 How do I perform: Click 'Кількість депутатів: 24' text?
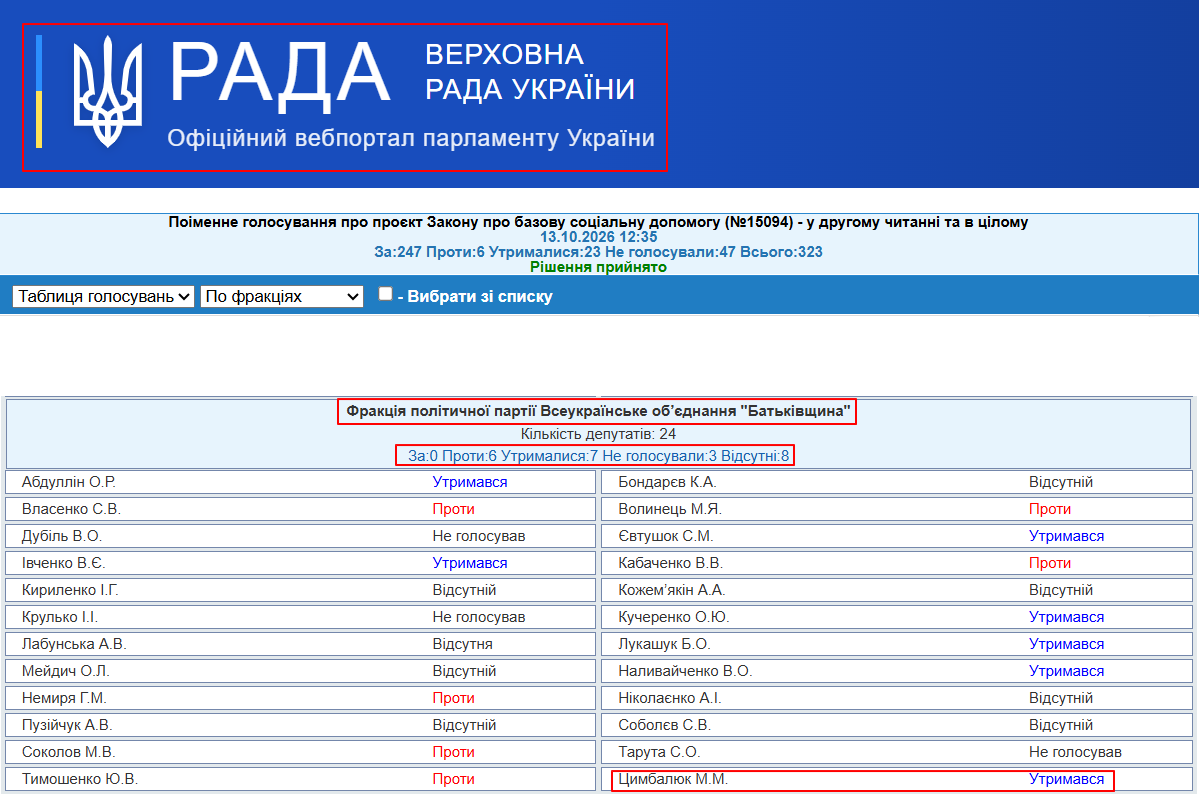[598, 434]
